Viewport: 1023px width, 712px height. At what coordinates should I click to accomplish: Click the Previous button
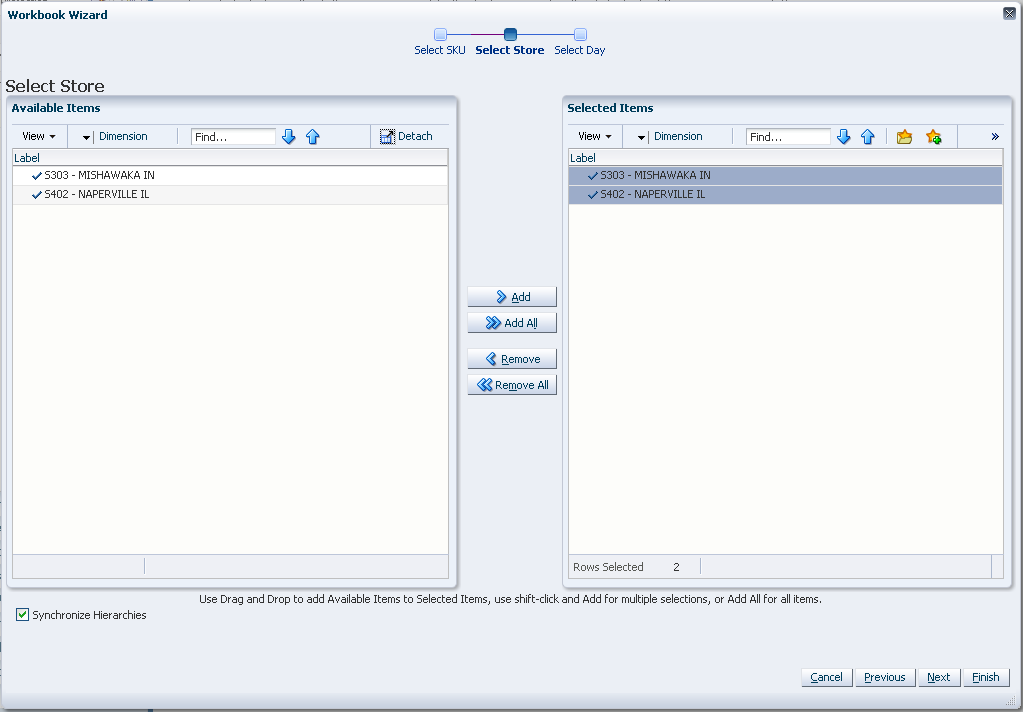885,677
